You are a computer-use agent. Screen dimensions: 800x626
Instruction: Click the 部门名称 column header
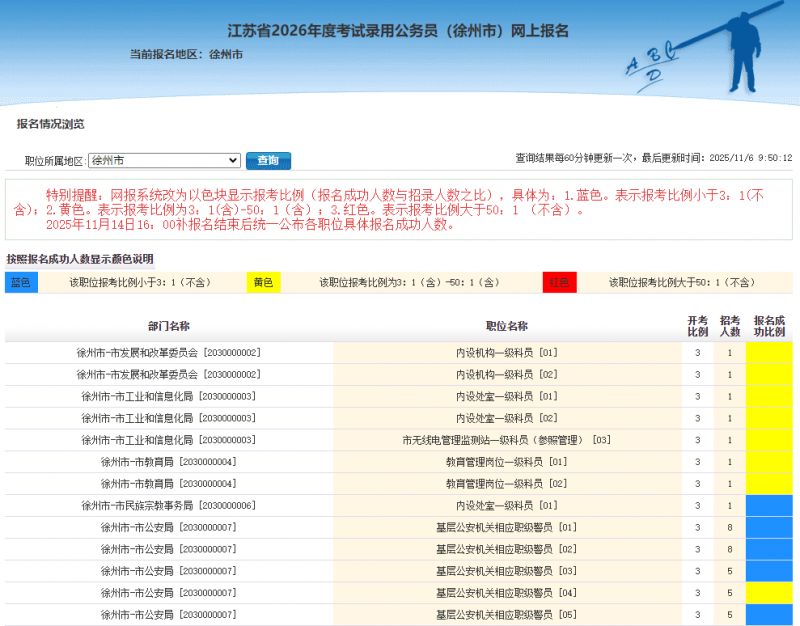[x=168, y=326]
